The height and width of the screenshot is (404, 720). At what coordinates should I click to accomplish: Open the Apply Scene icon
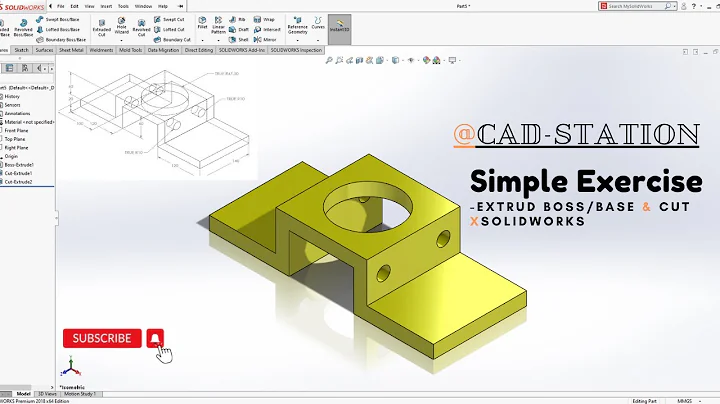(436, 60)
